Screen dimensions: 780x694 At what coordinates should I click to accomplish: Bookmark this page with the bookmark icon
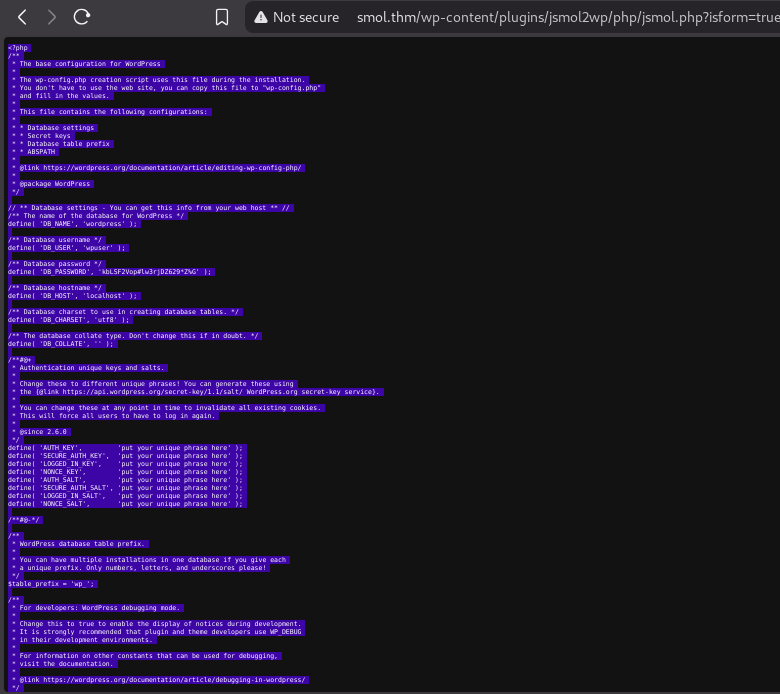(x=222, y=17)
